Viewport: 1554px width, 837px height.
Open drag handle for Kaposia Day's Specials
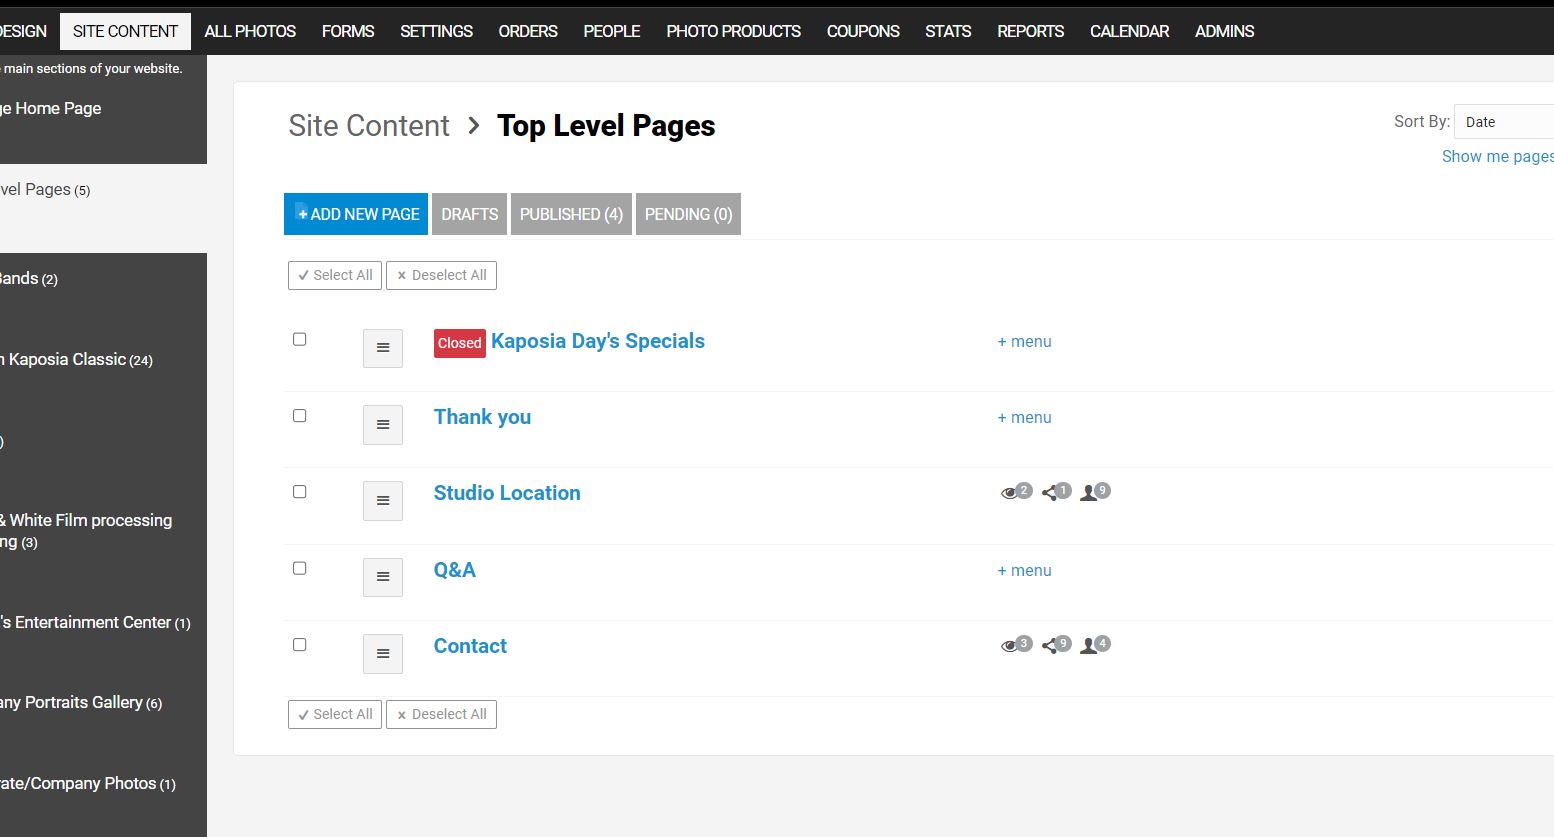click(x=383, y=348)
